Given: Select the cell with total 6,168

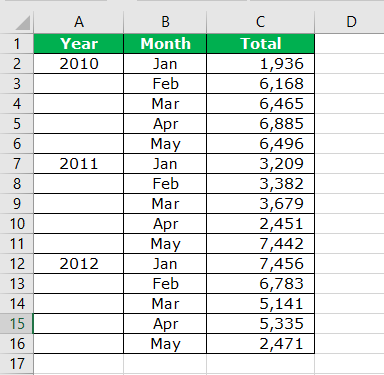Looking at the screenshot, I should tap(261, 84).
